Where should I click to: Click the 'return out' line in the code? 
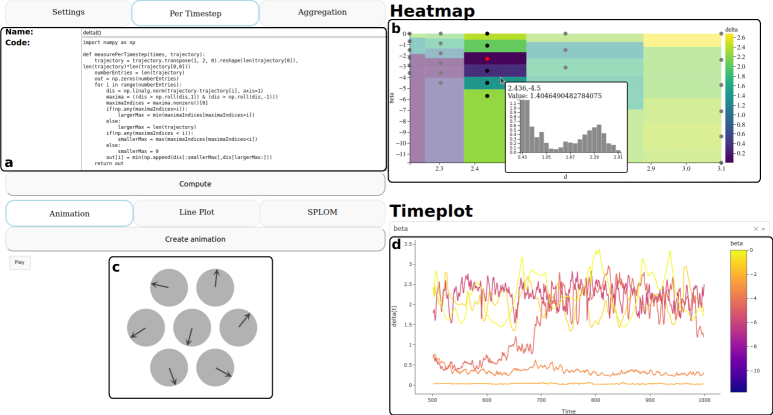(109, 163)
